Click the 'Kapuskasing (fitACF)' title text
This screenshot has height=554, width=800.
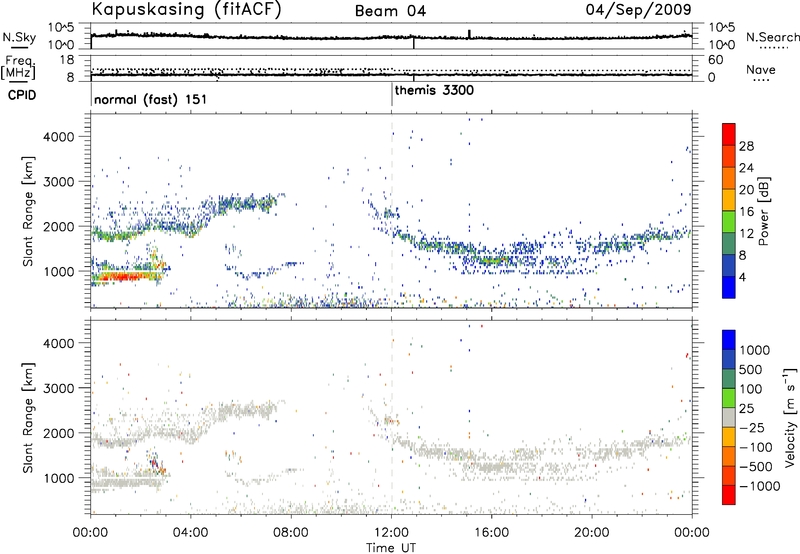pos(186,10)
